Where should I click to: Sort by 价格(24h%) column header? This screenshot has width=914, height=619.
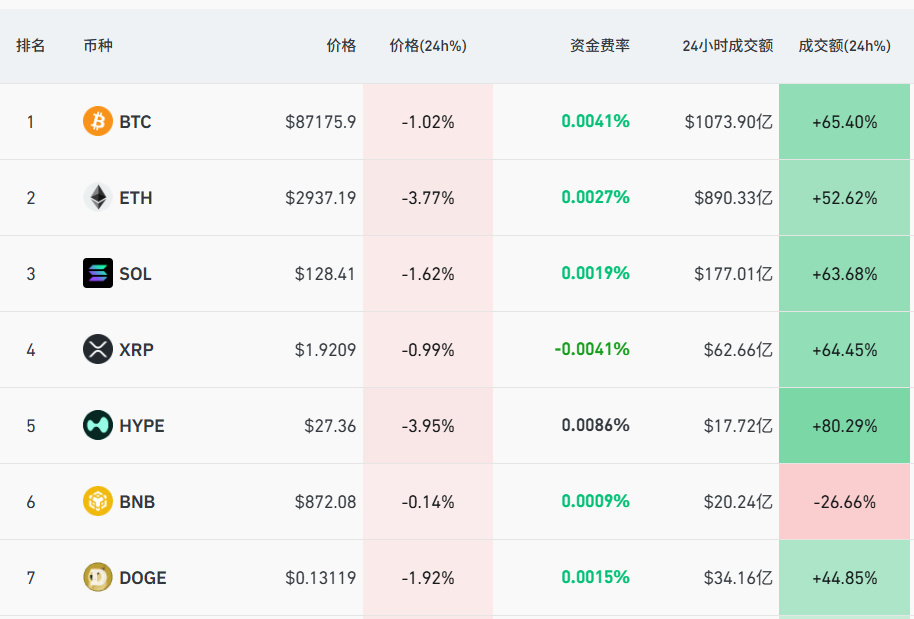pyautogui.click(x=428, y=46)
